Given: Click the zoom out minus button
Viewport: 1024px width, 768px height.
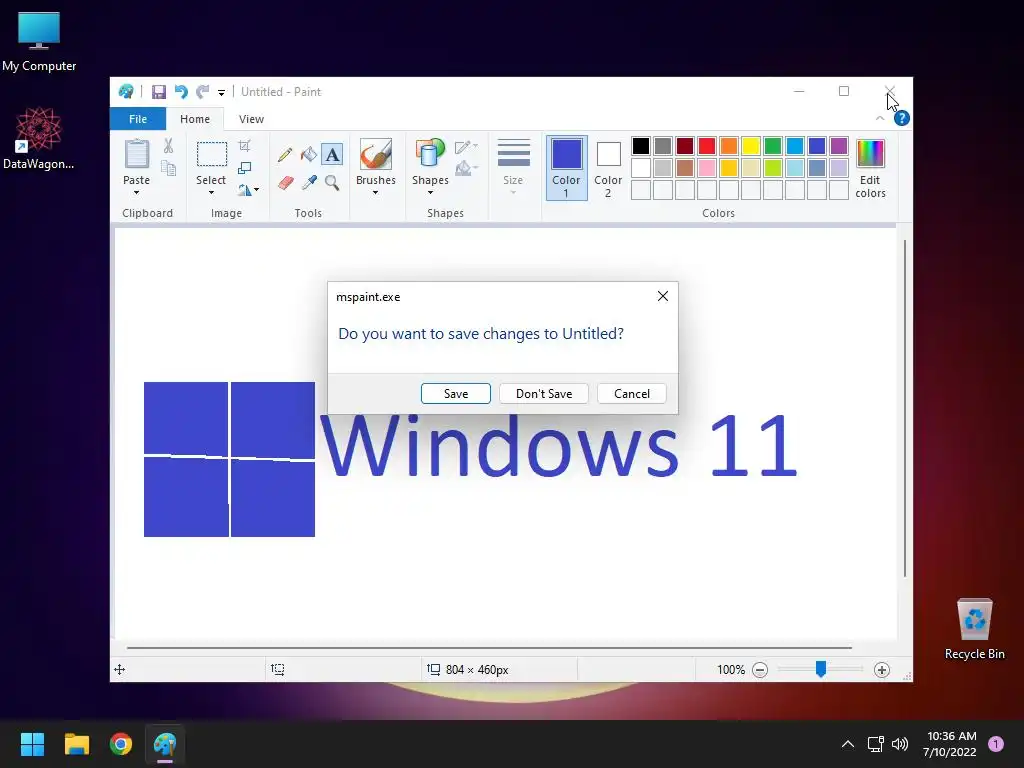Looking at the screenshot, I should pos(760,669).
